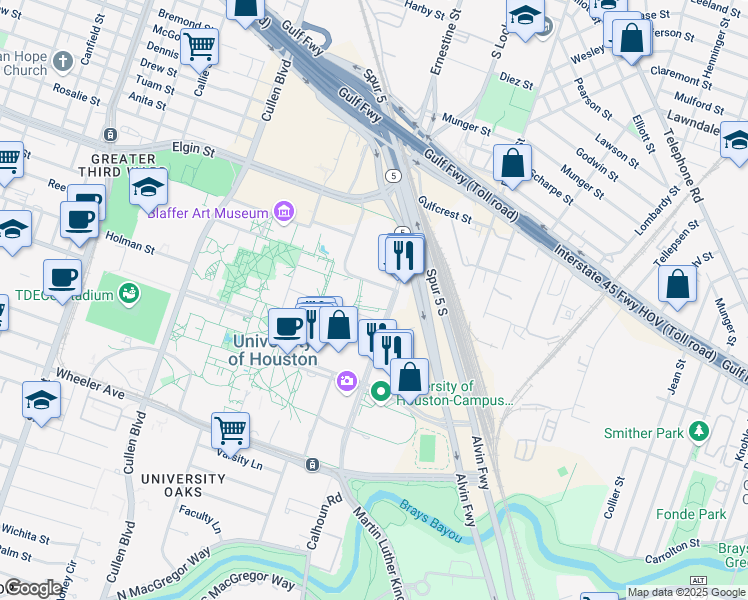Select the shopping cart marker near Callie St

200,49
